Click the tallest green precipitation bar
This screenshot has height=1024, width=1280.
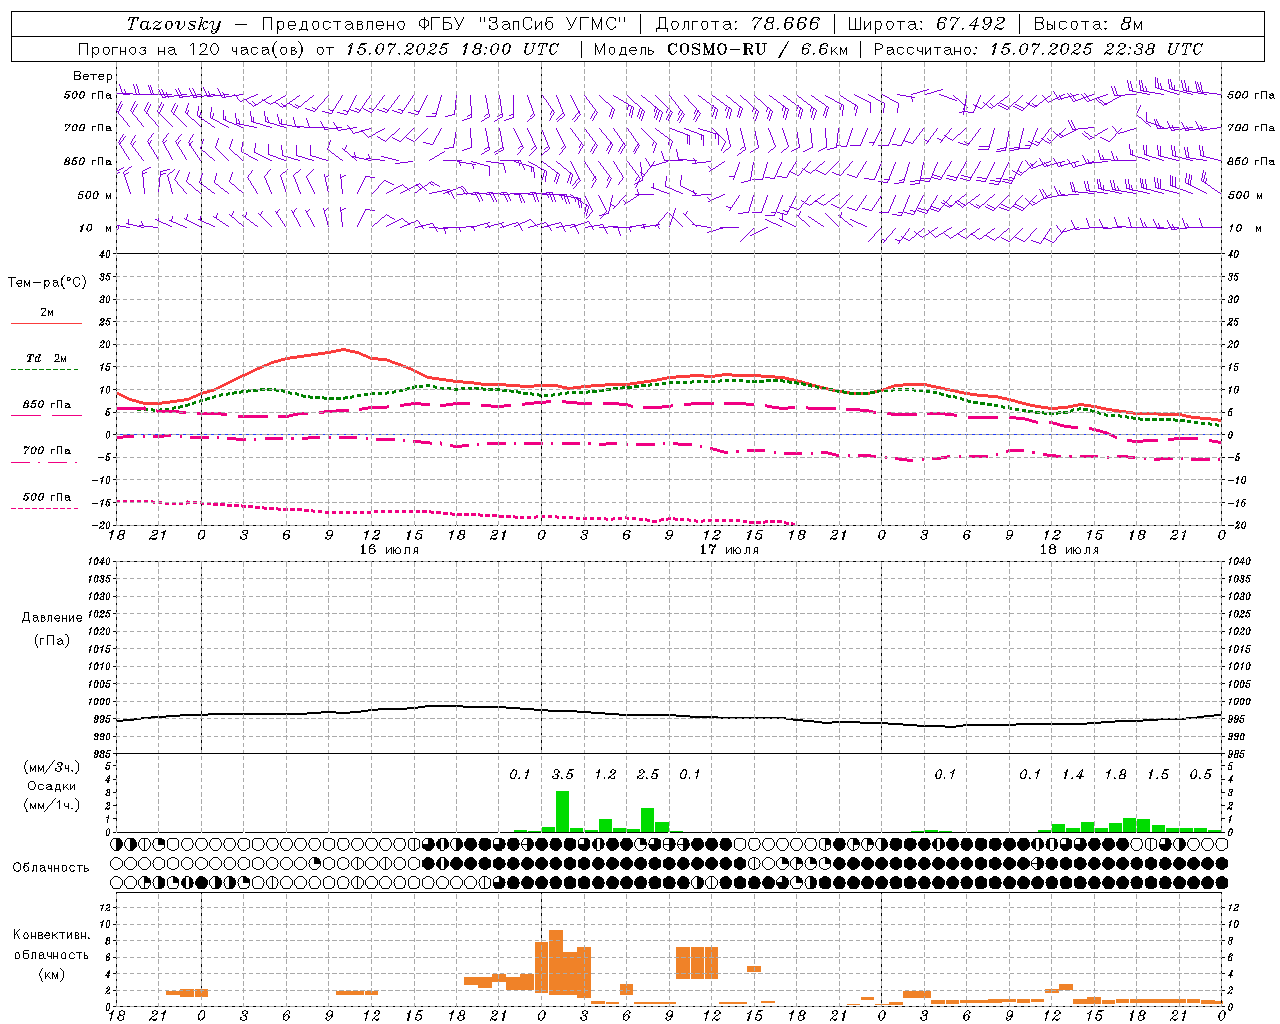[562, 811]
